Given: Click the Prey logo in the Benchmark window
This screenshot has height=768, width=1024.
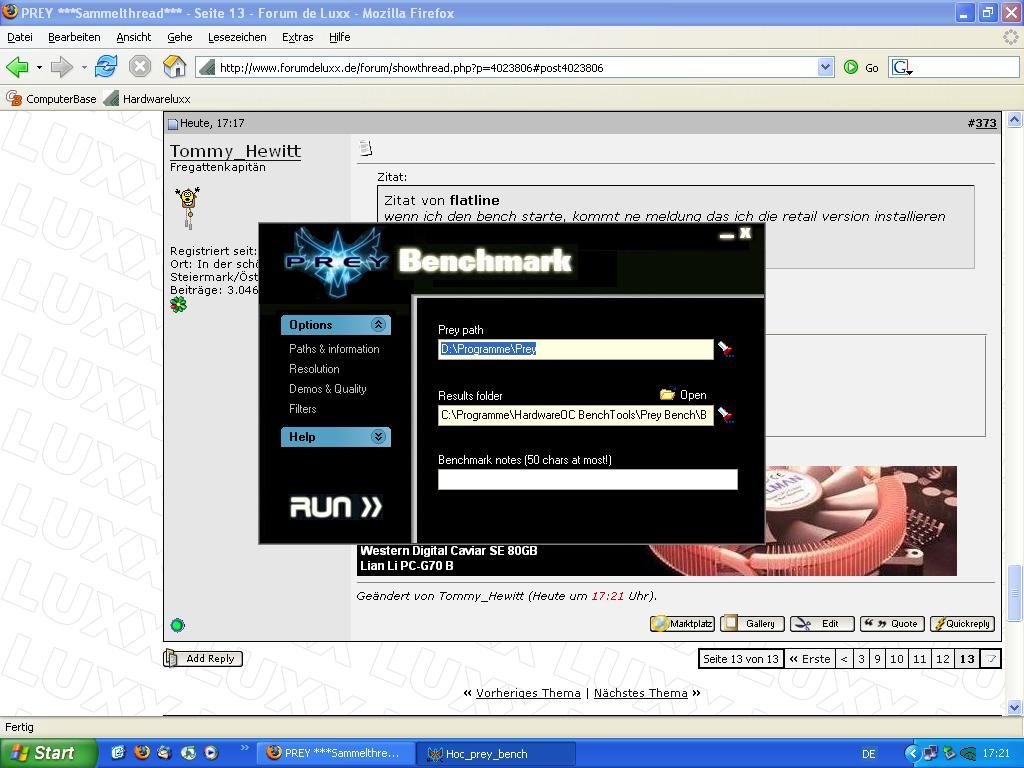Looking at the screenshot, I should pyautogui.click(x=337, y=261).
